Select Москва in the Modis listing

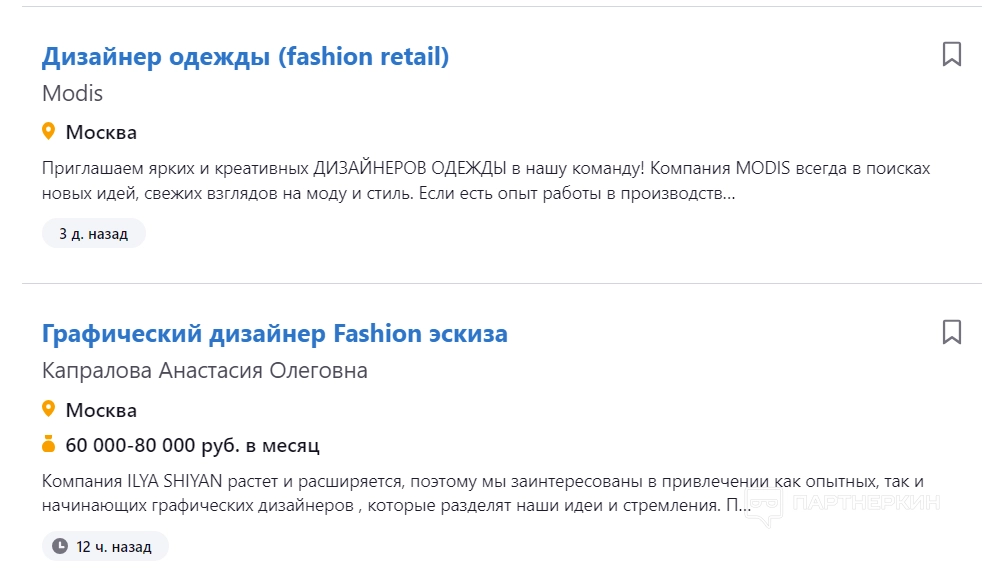coord(101,133)
